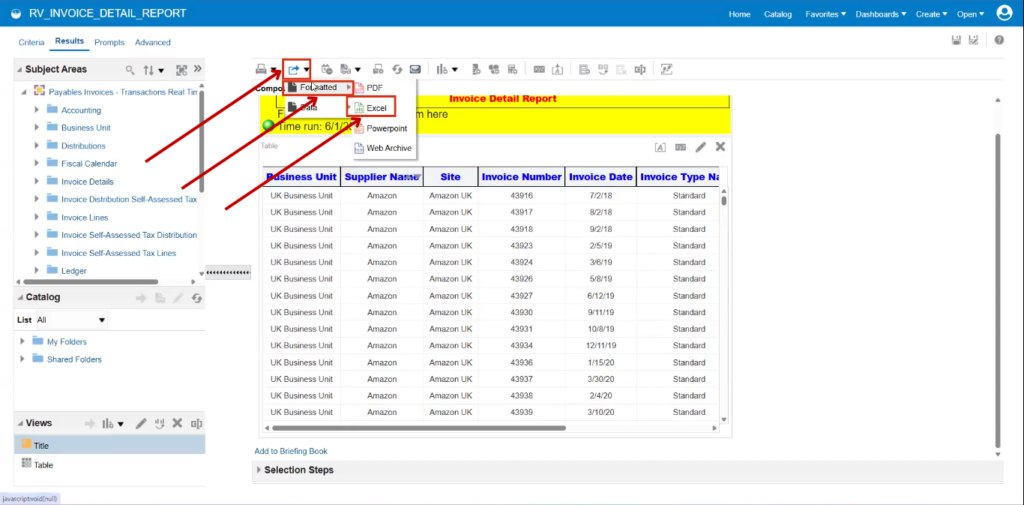The height and width of the screenshot is (505, 1024).
Task: Expand the Selection Steps section
Action: click(259, 470)
